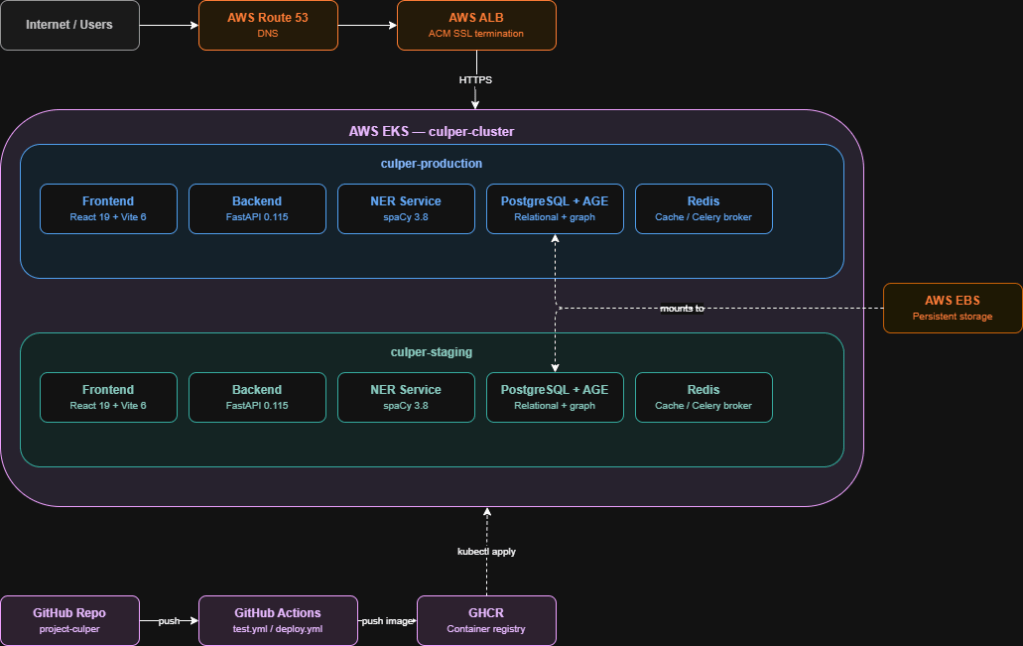Select the production PostgreSQL + AGE node
This screenshot has width=1023, height=646.
[554, 208]
